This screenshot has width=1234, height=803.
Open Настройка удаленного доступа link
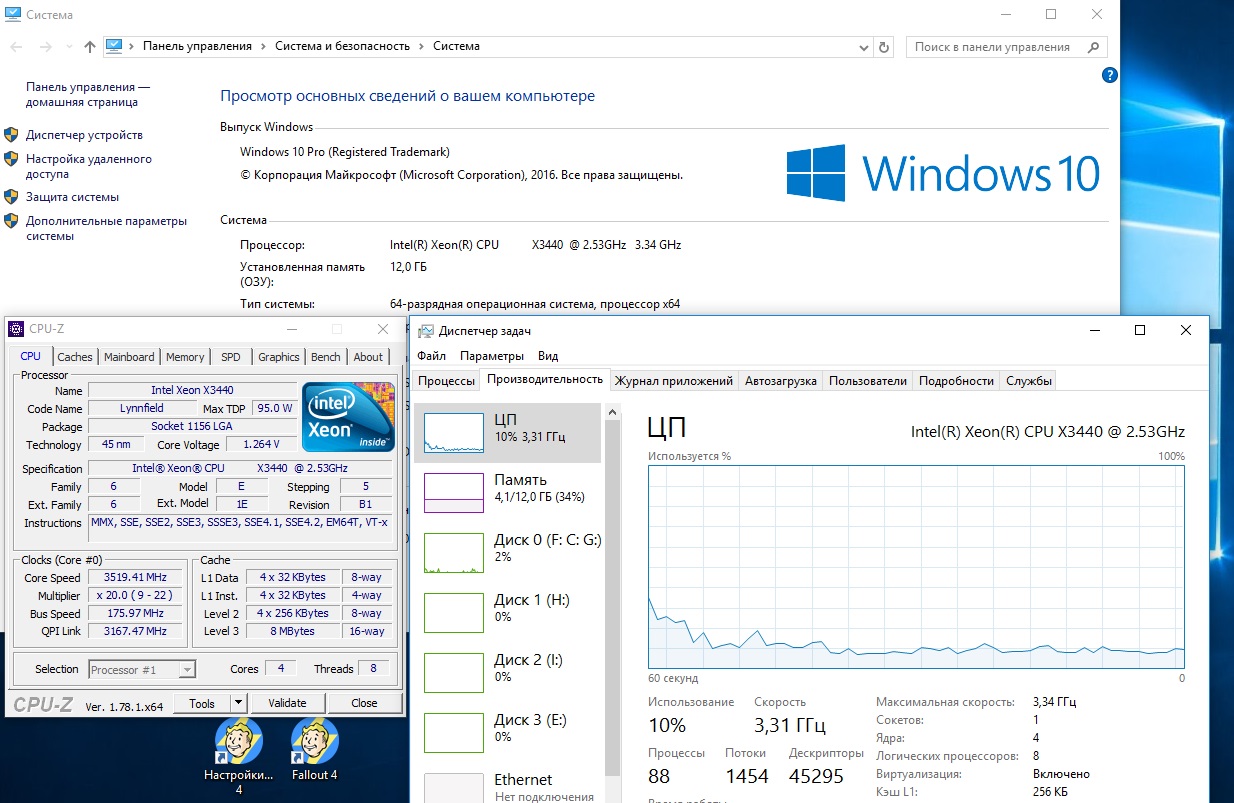89,166
